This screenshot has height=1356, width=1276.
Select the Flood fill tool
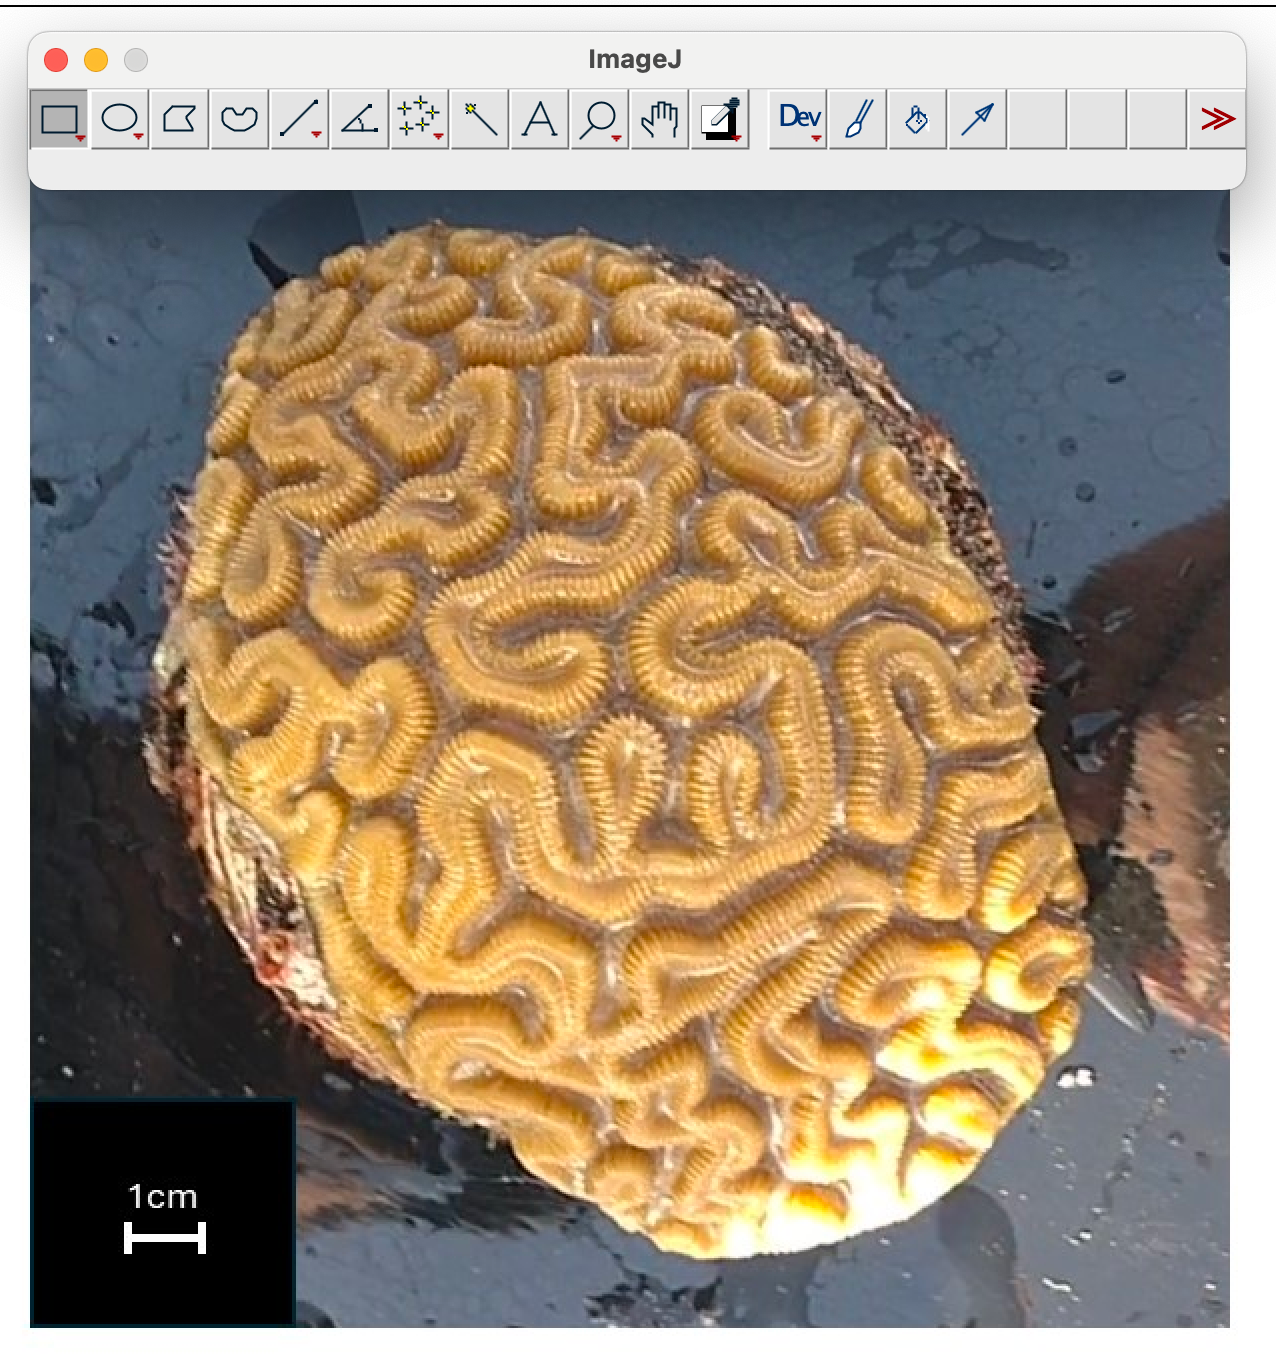tap(916, 118)
